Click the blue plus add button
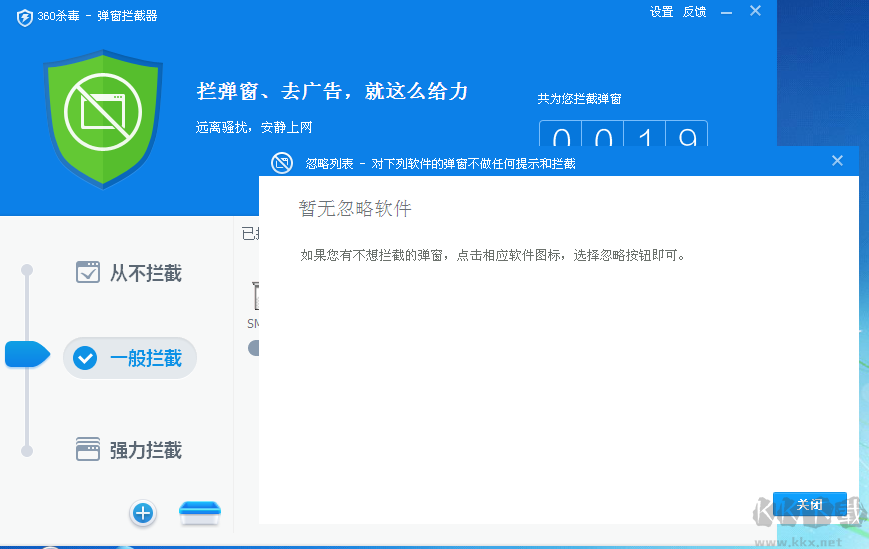Screen dimensions: 869x549 point(143,513)
